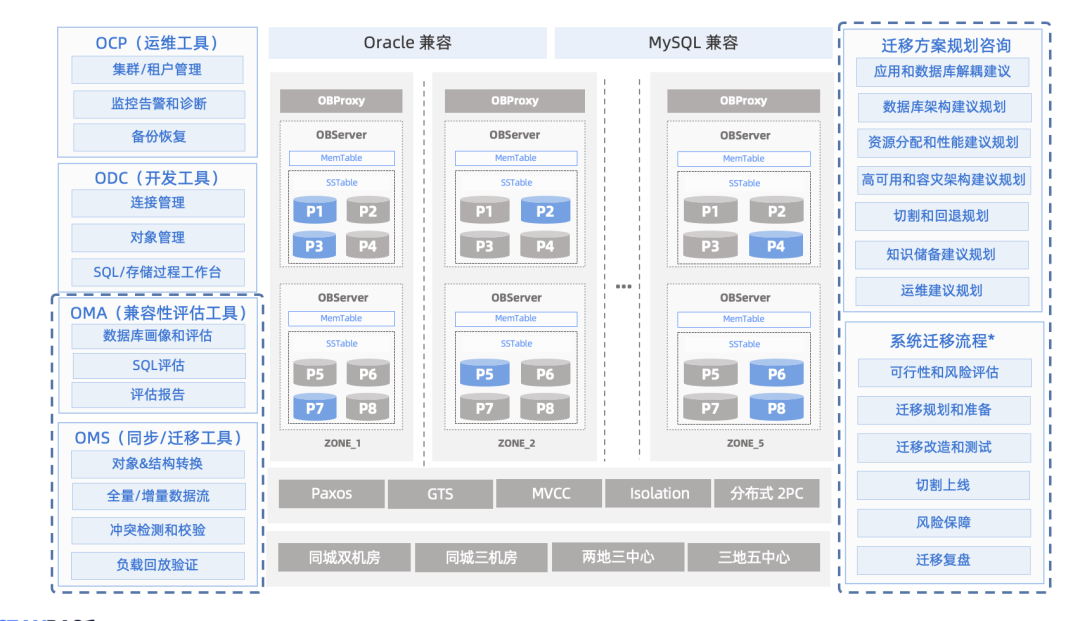Click the gray P1 partition in ZONE_5
The height and width of the screenshot is (621, 1080).
[710, 210]
